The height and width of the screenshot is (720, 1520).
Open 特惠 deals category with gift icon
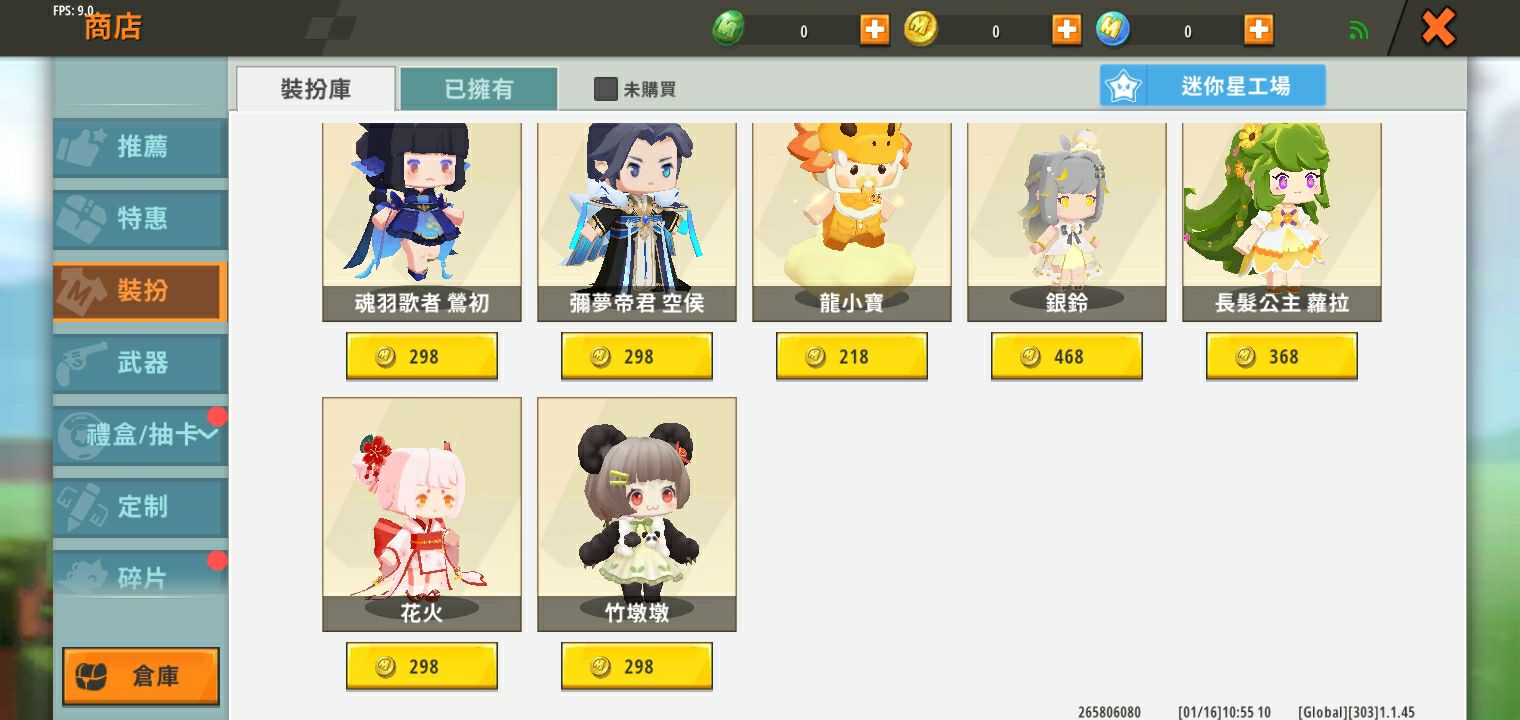coord(140,219)
